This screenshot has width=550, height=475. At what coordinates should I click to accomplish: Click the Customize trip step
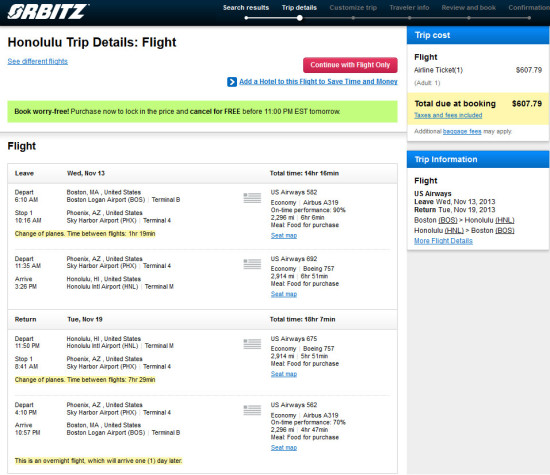[353, 8]
